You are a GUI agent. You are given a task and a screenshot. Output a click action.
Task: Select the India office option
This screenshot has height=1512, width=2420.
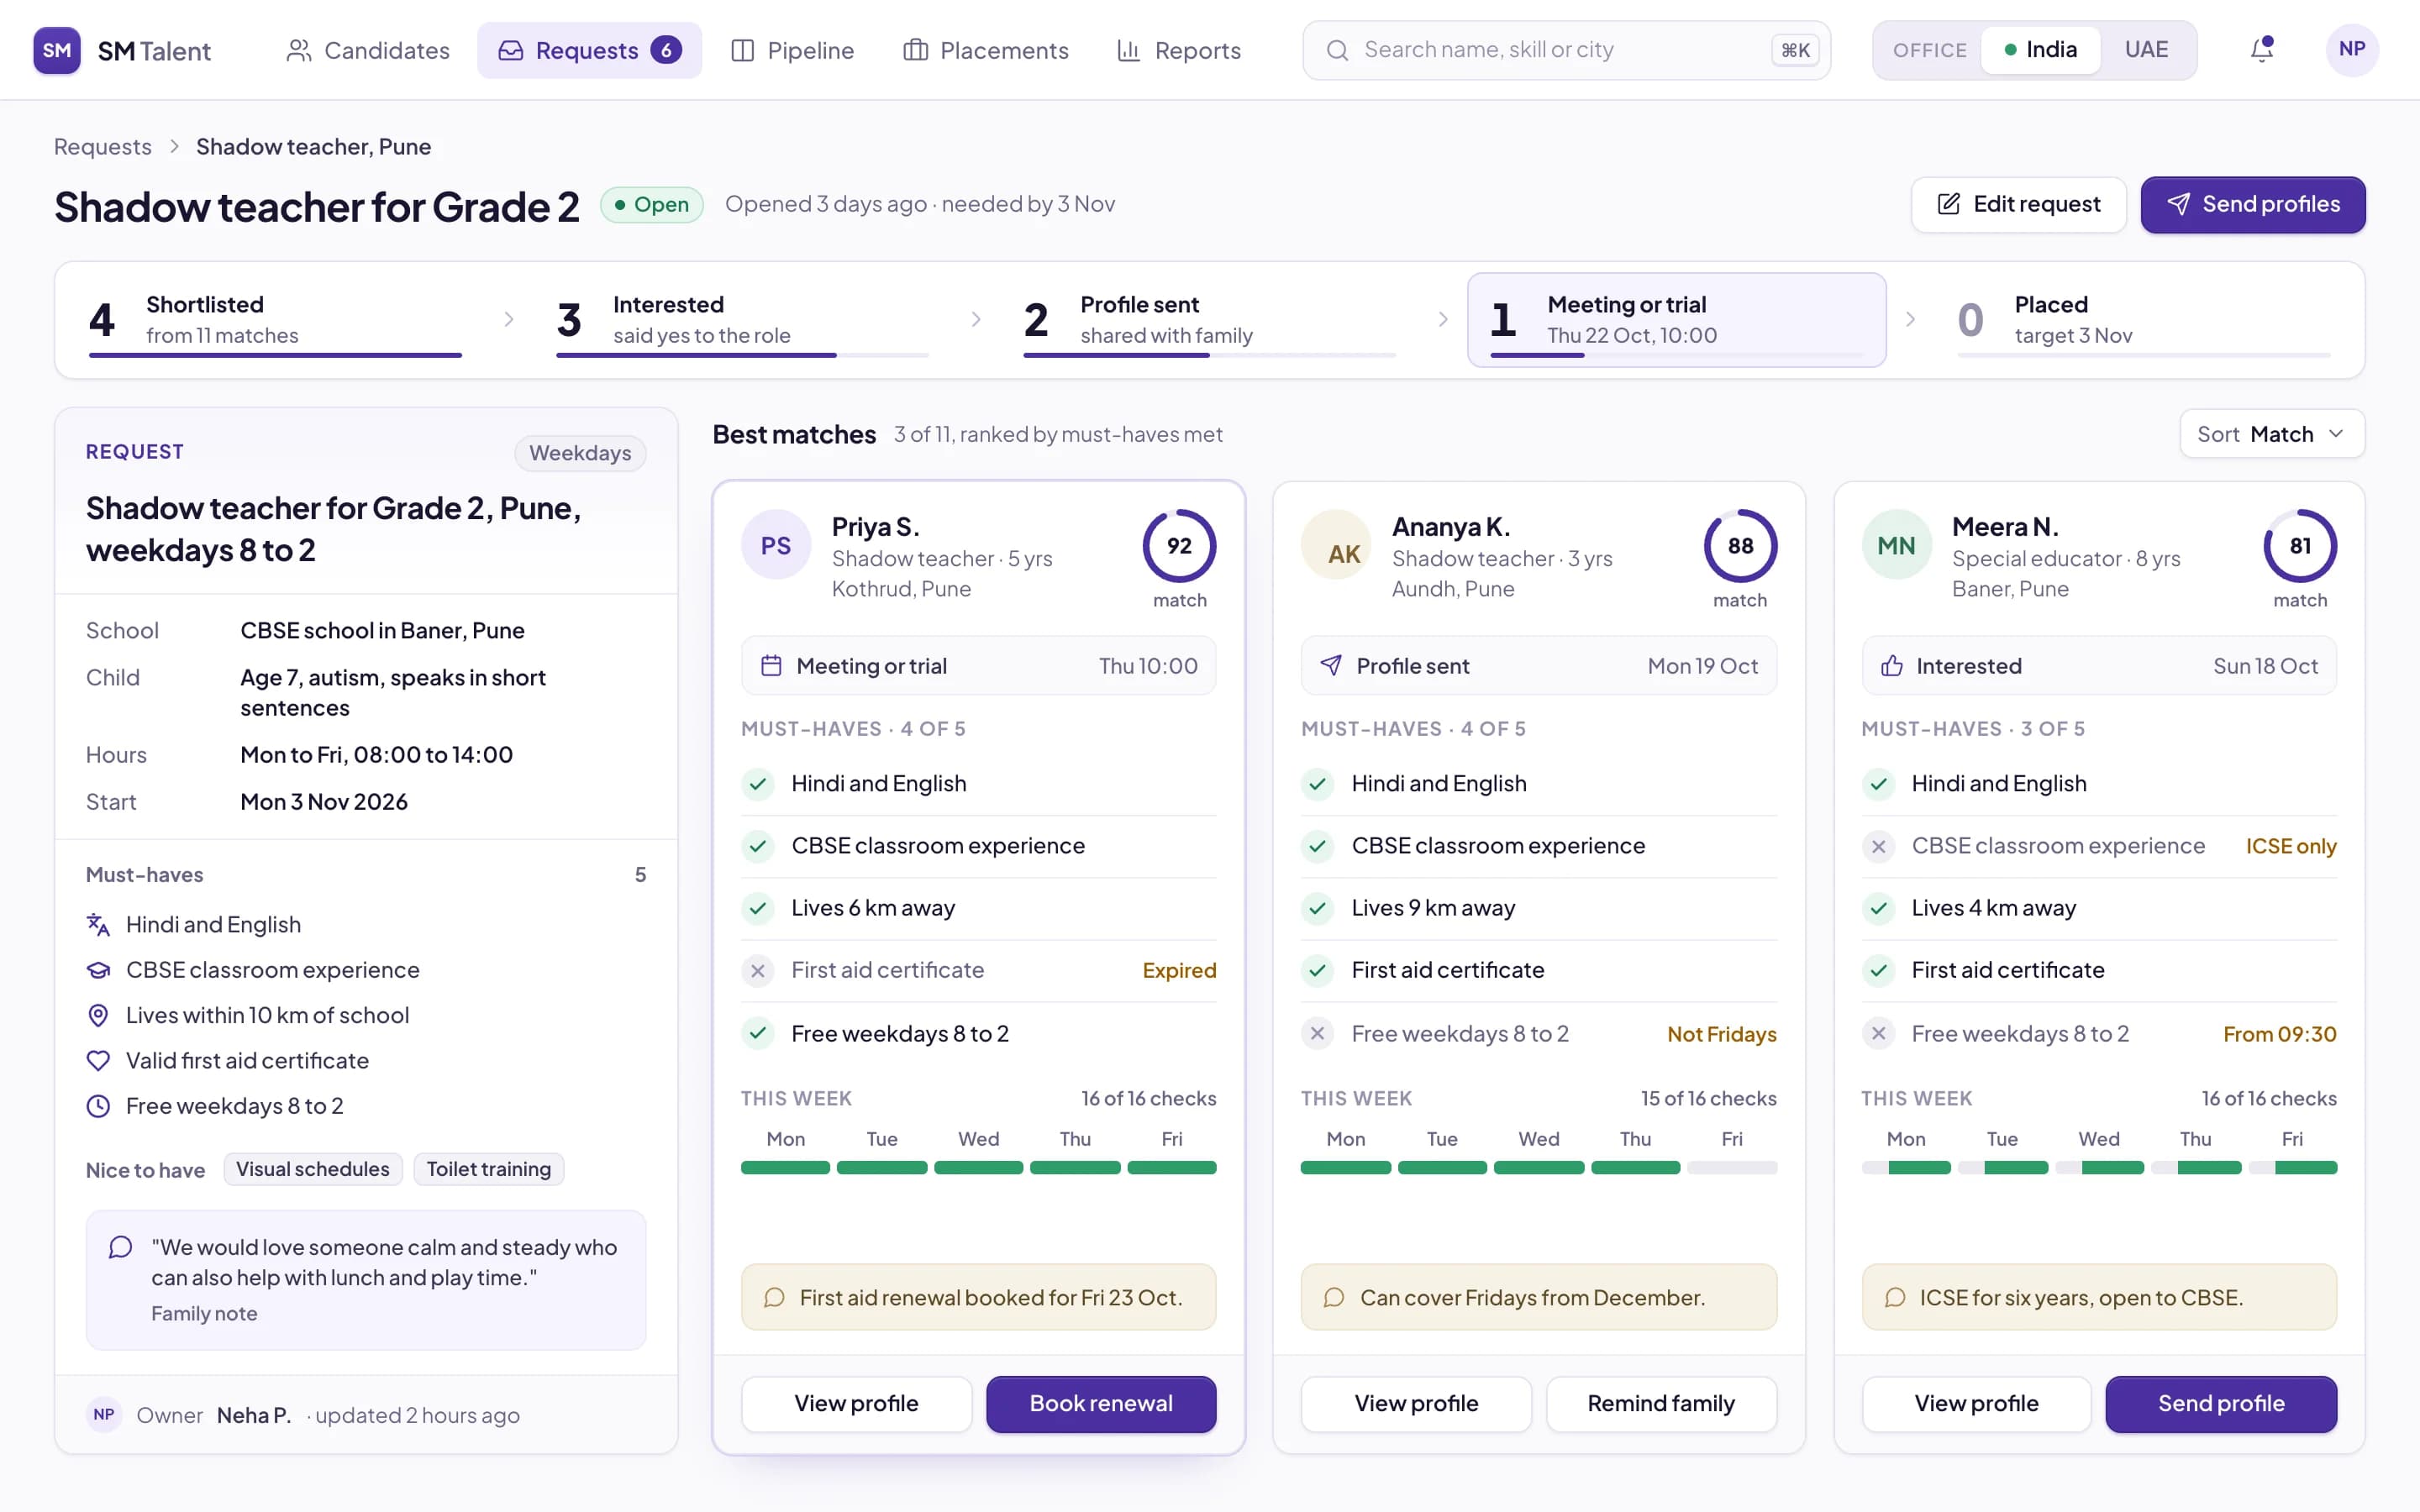[2040, 50]
